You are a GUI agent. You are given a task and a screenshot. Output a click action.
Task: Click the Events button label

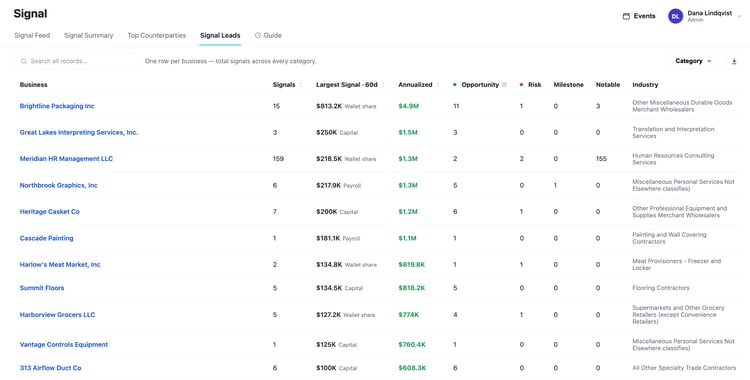click(644, 16)
